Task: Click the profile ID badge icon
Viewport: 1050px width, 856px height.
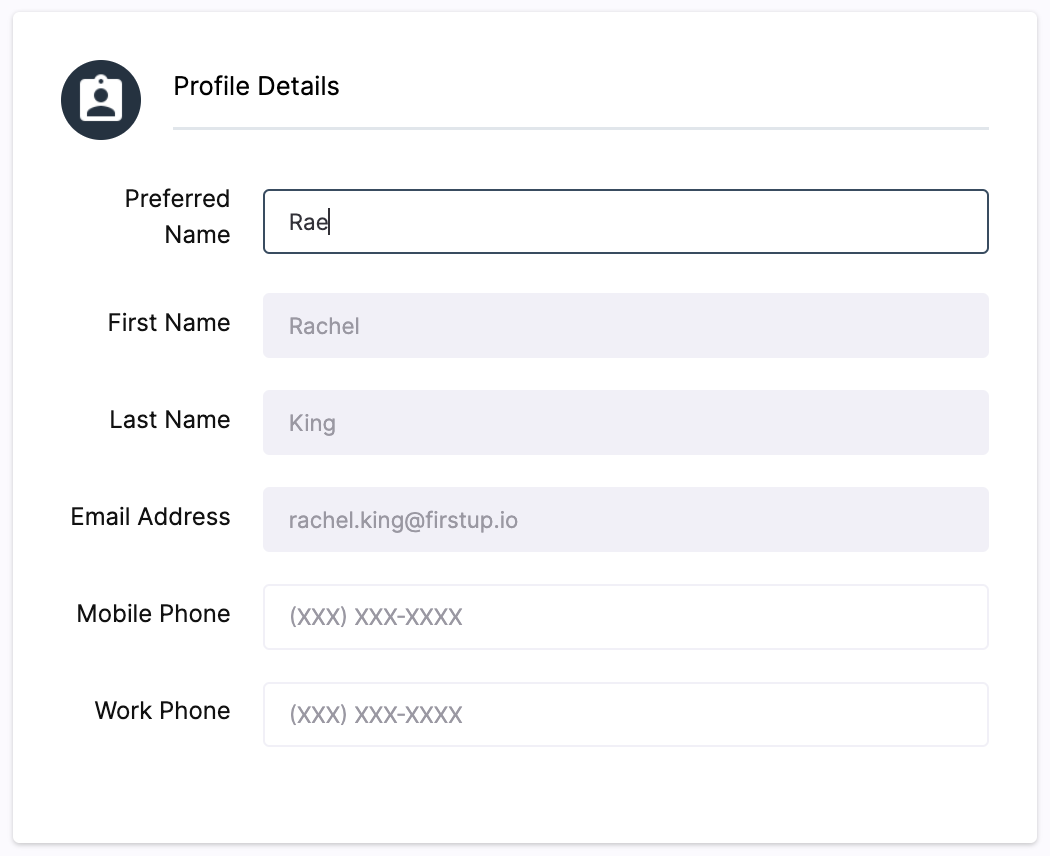Action: (x=101, y=100)
